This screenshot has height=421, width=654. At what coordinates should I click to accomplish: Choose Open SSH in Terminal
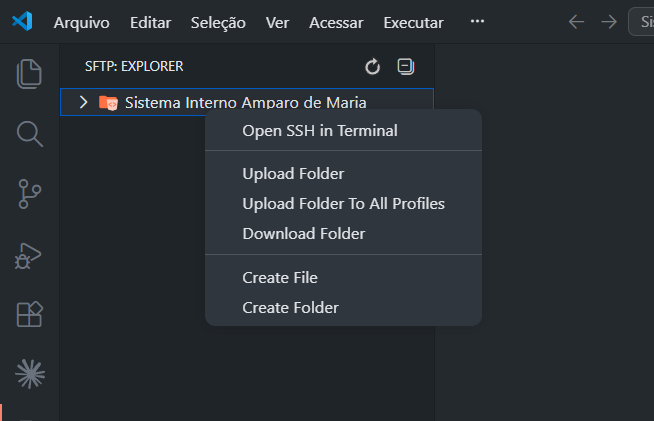(343, 131)
